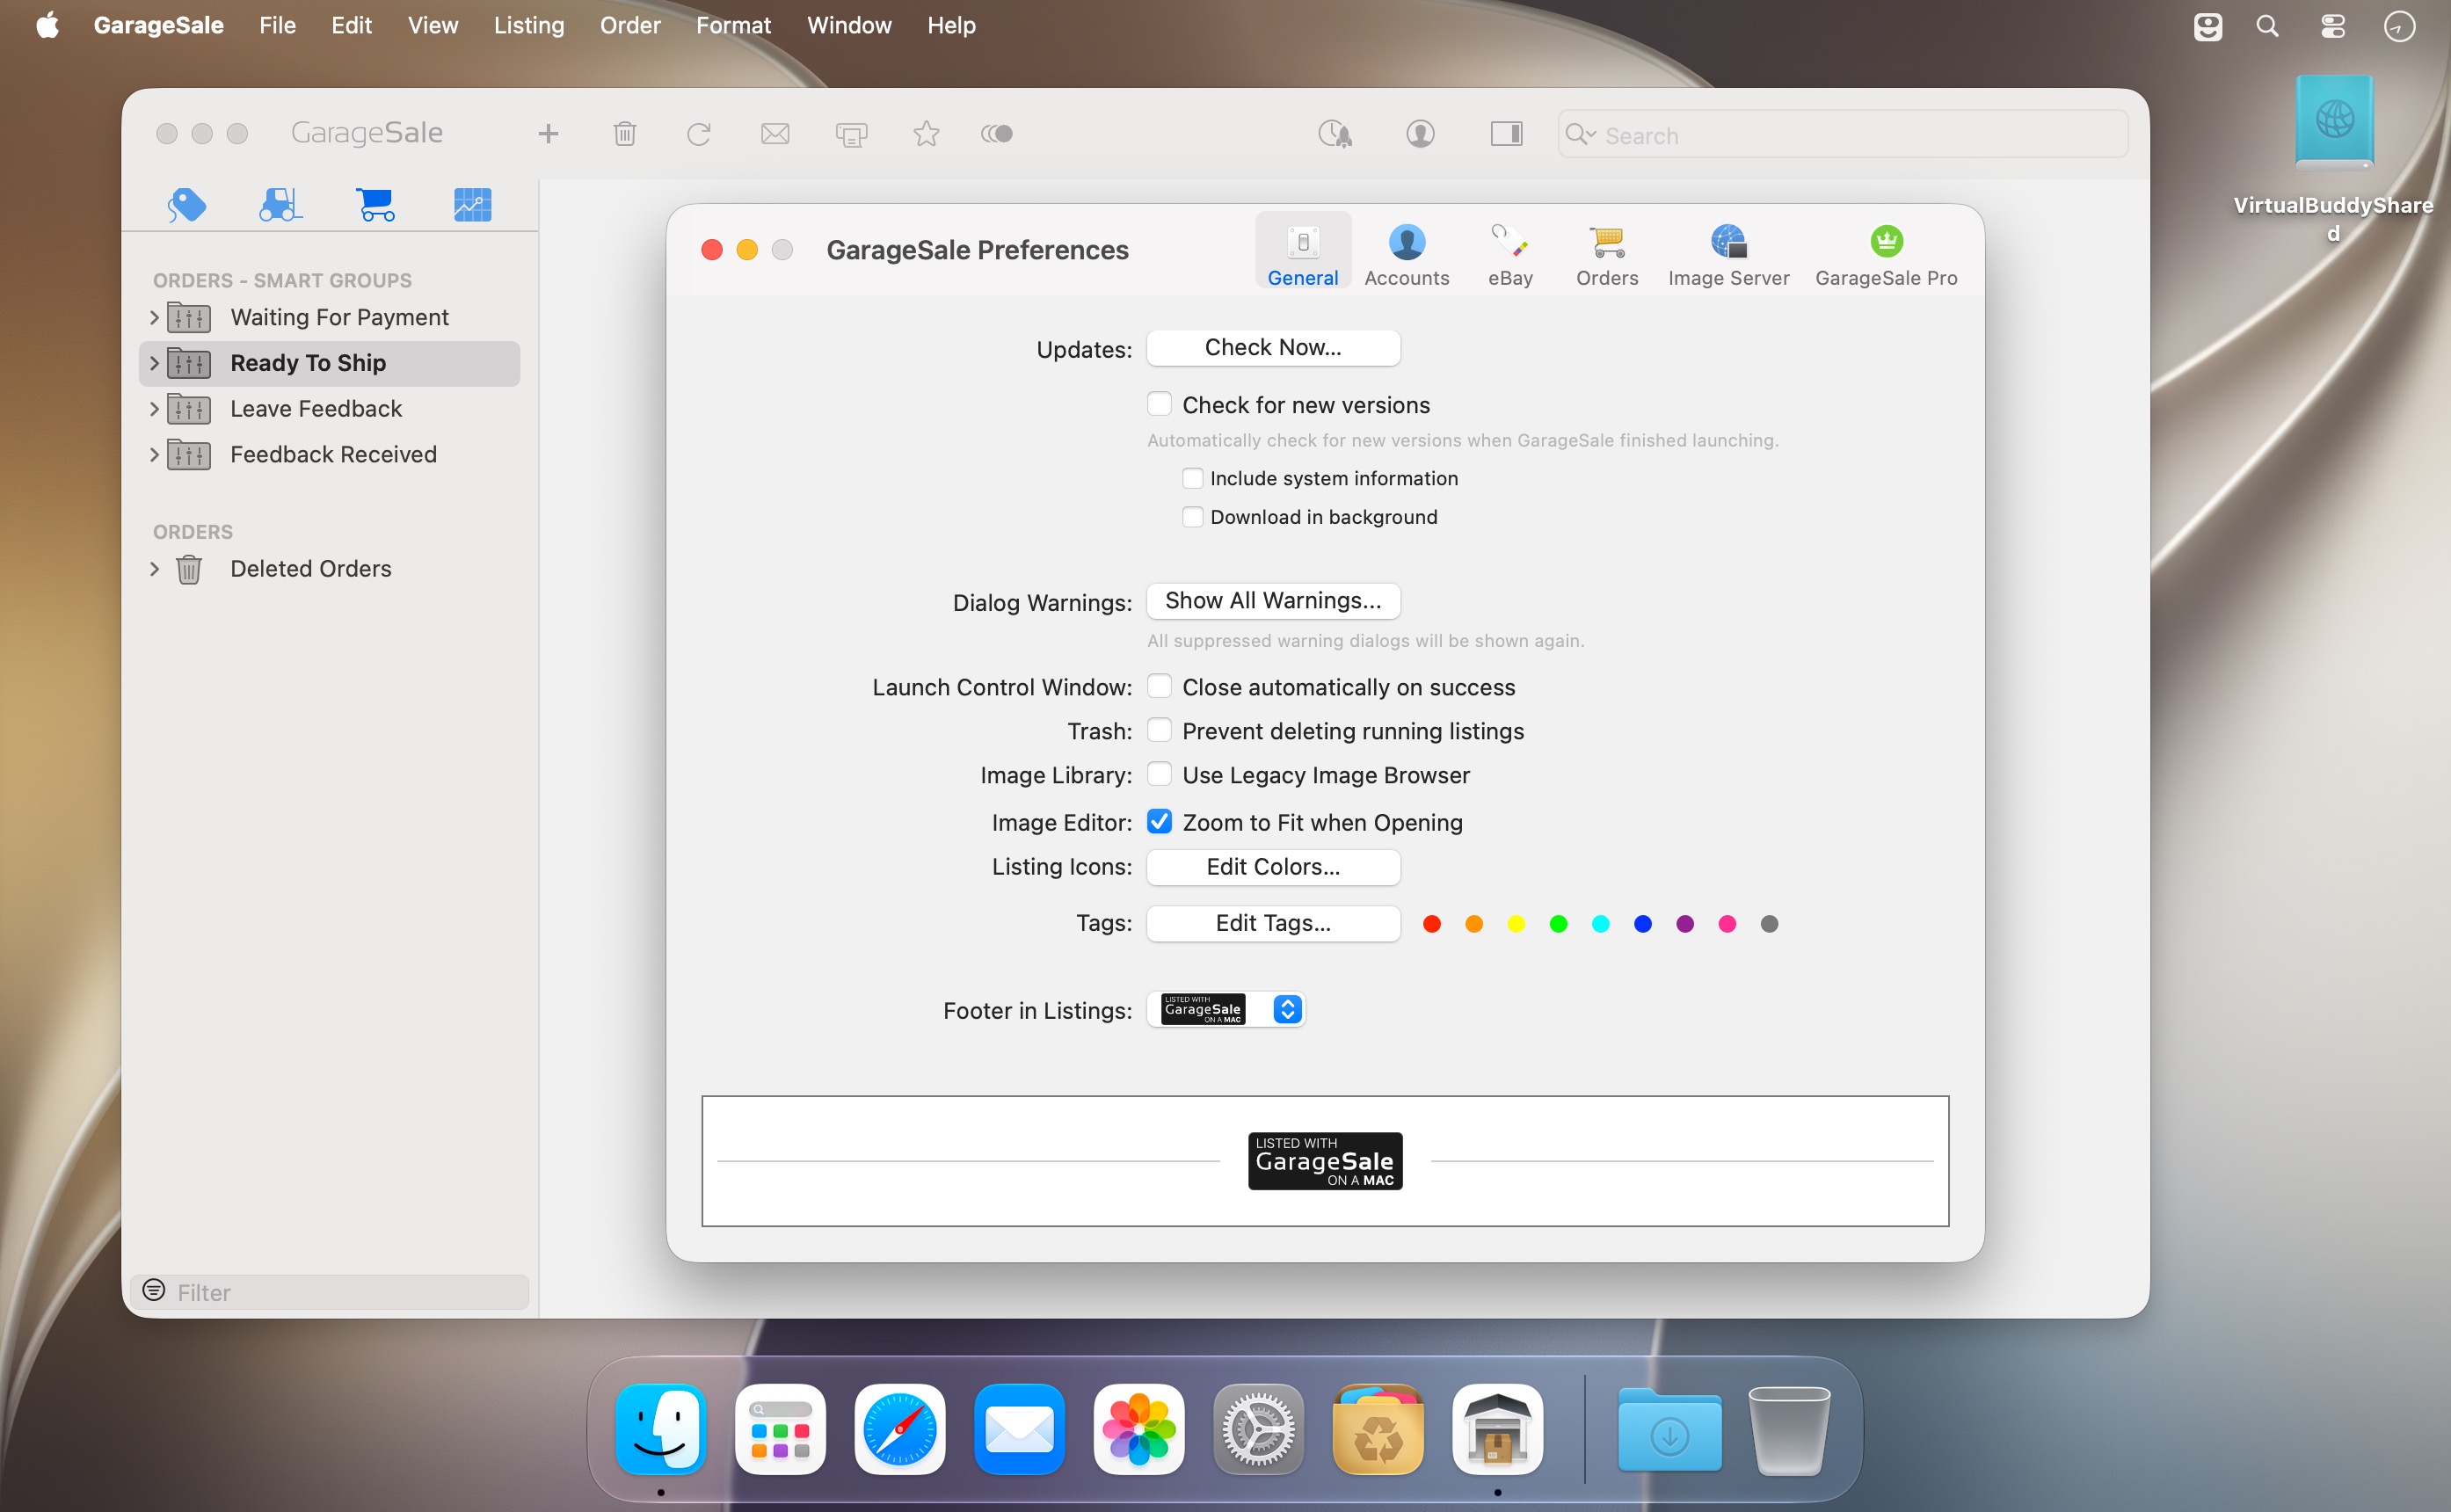Screen dimensions: 2451x1512
Task: Open the listings tag icon in sidebar
Action: tap(187, 205)
